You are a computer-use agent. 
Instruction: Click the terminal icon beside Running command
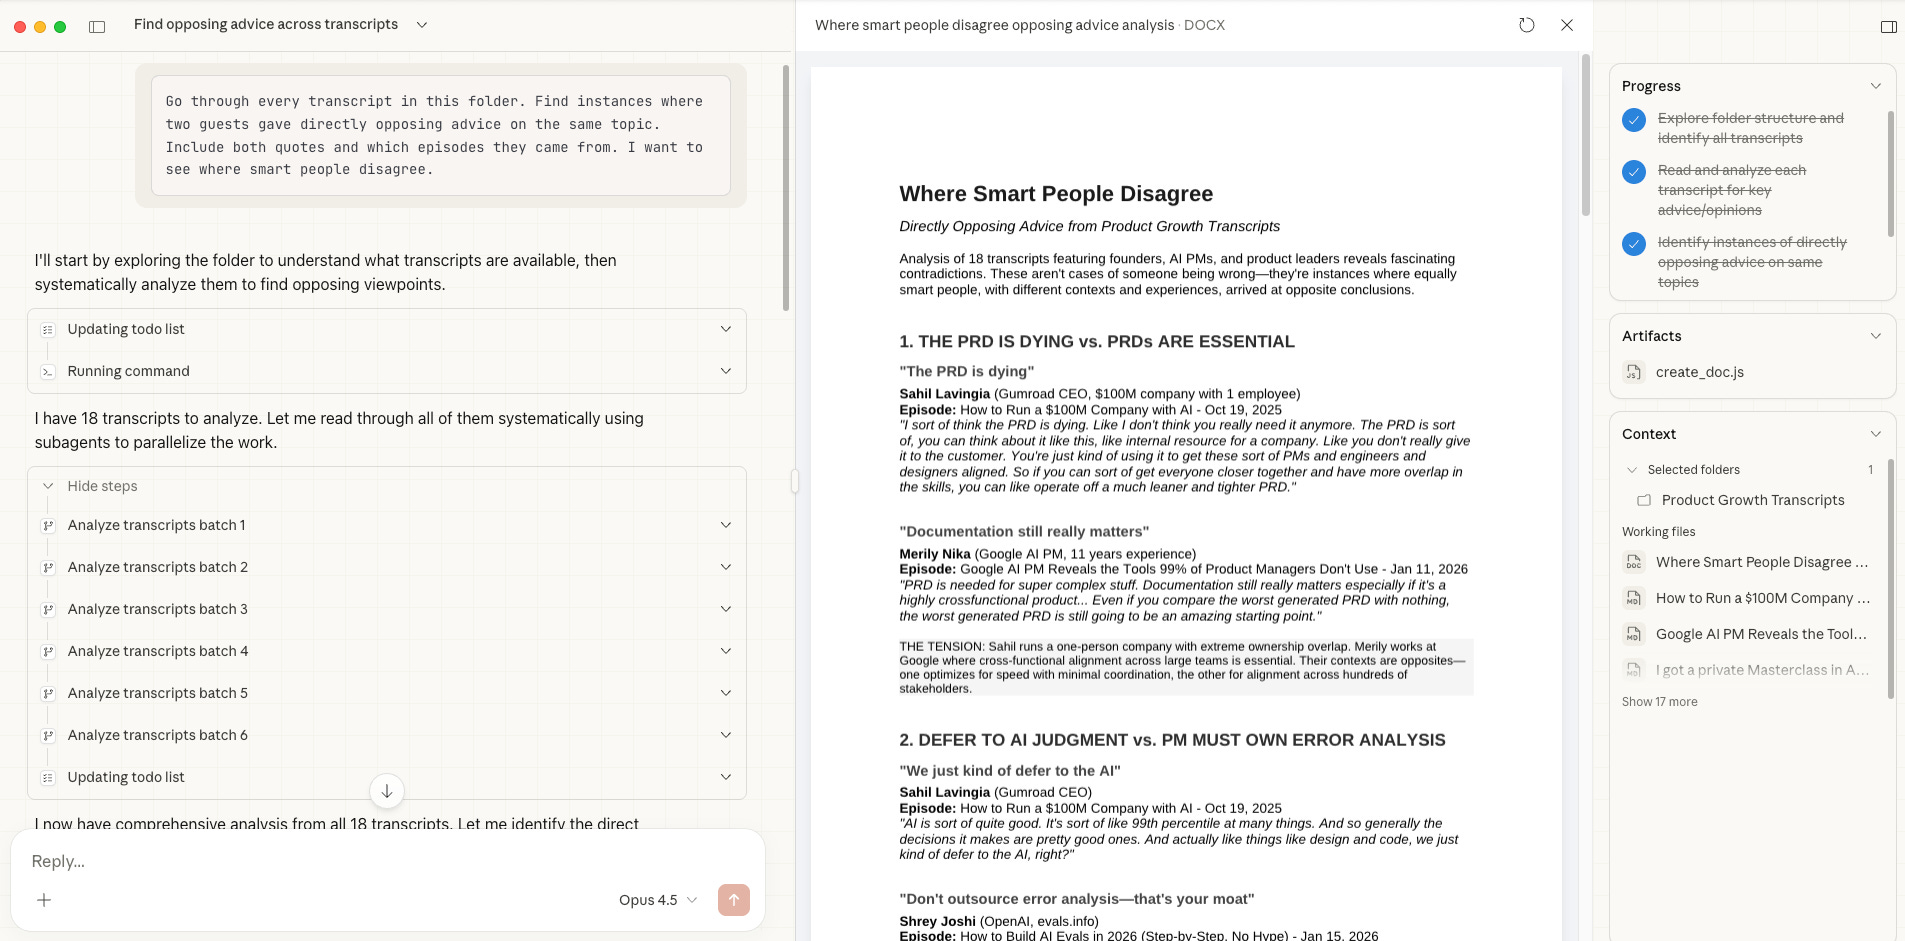[47, 371]
